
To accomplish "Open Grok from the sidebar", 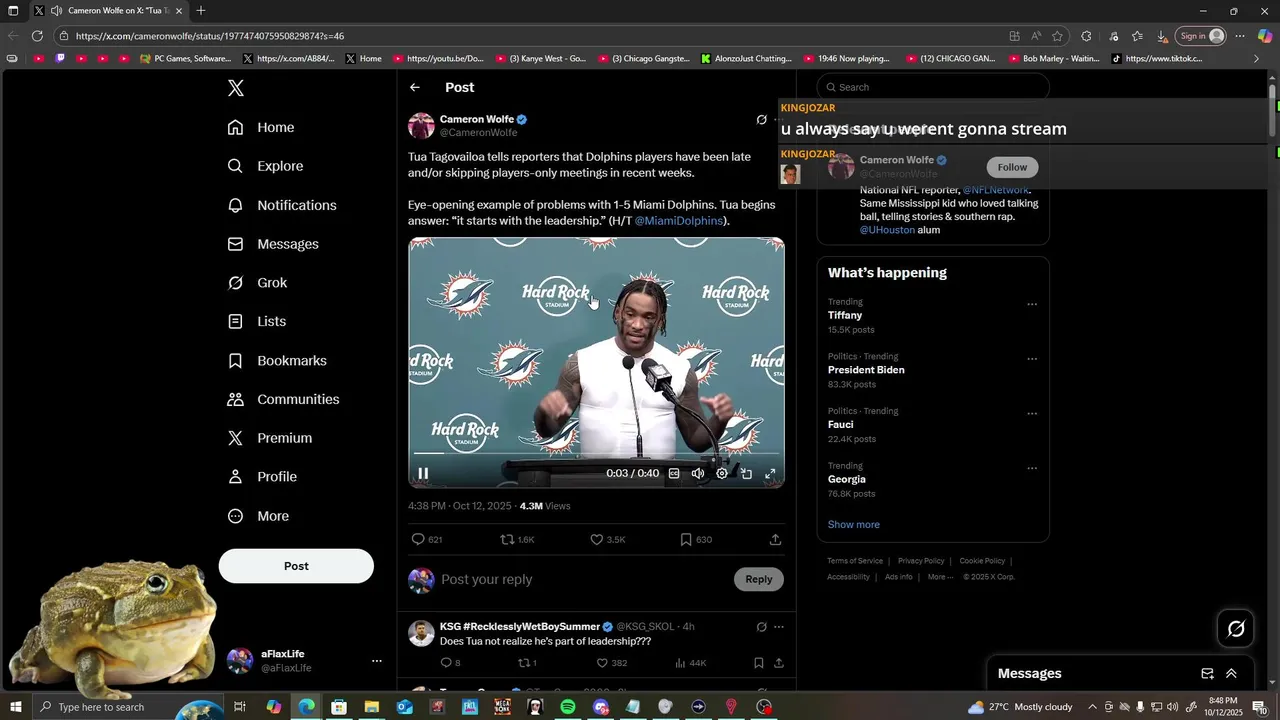I will (x=257, y=283).
